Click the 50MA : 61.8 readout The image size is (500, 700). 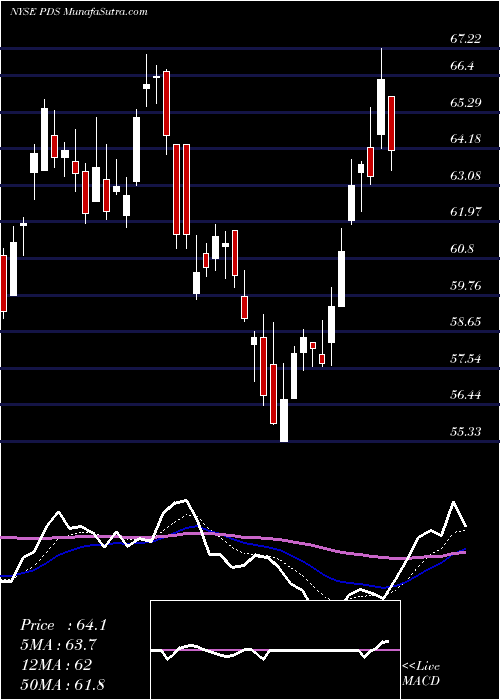[62, 684]
